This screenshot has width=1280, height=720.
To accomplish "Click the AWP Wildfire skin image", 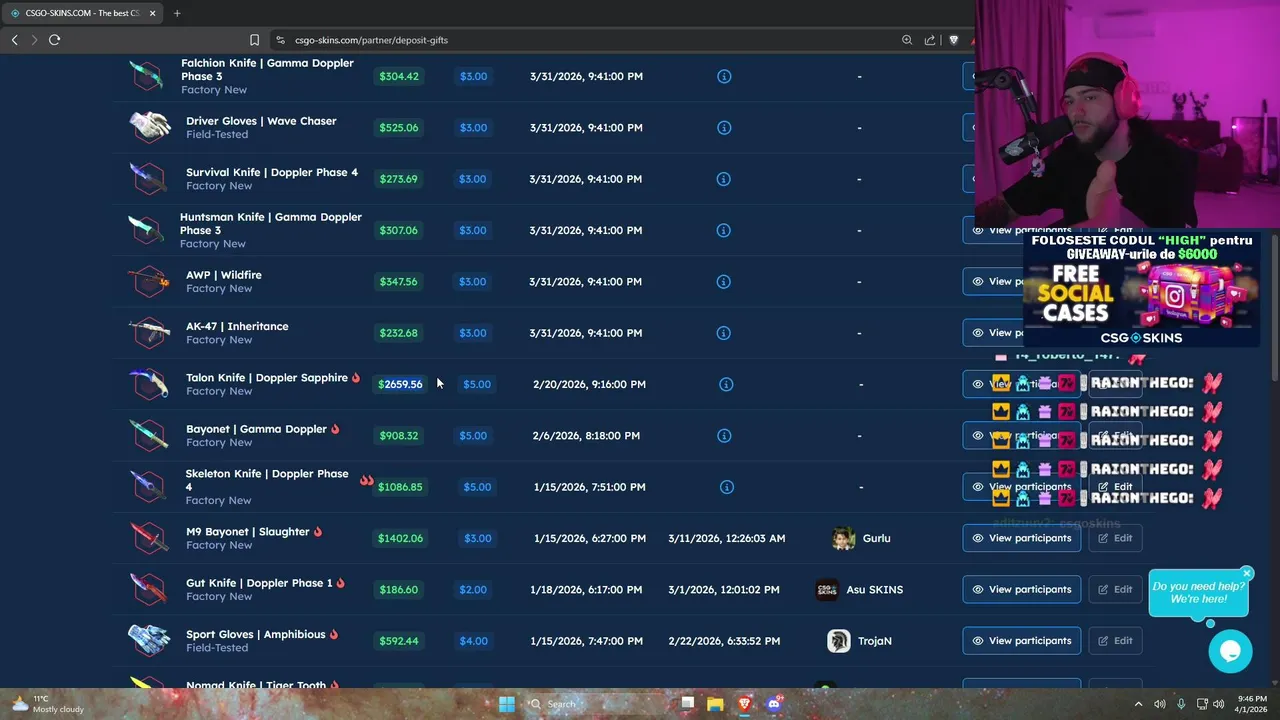I will (x=148, y=281).
